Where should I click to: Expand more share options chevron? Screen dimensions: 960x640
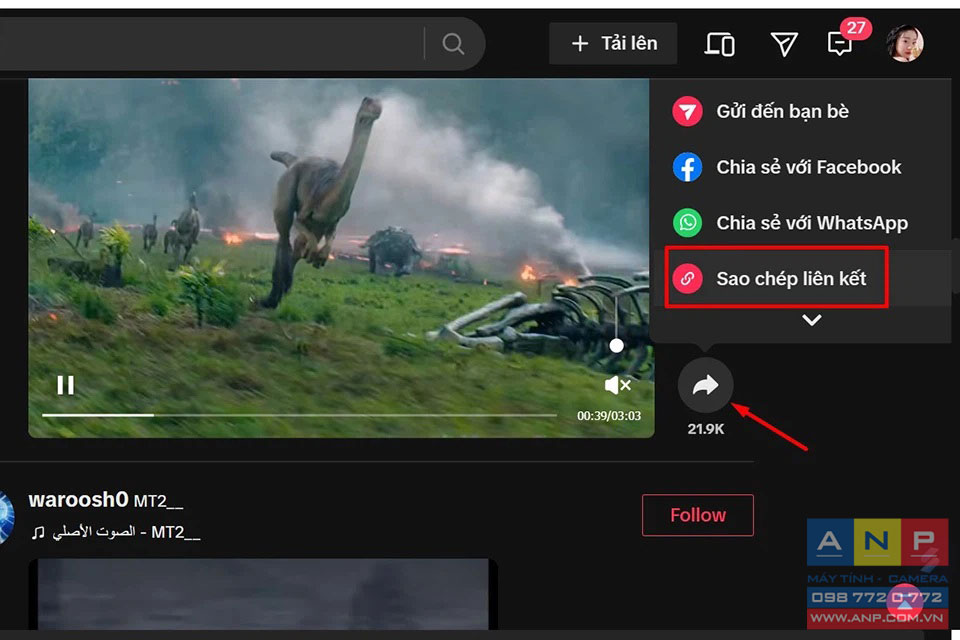click(812, 320)
